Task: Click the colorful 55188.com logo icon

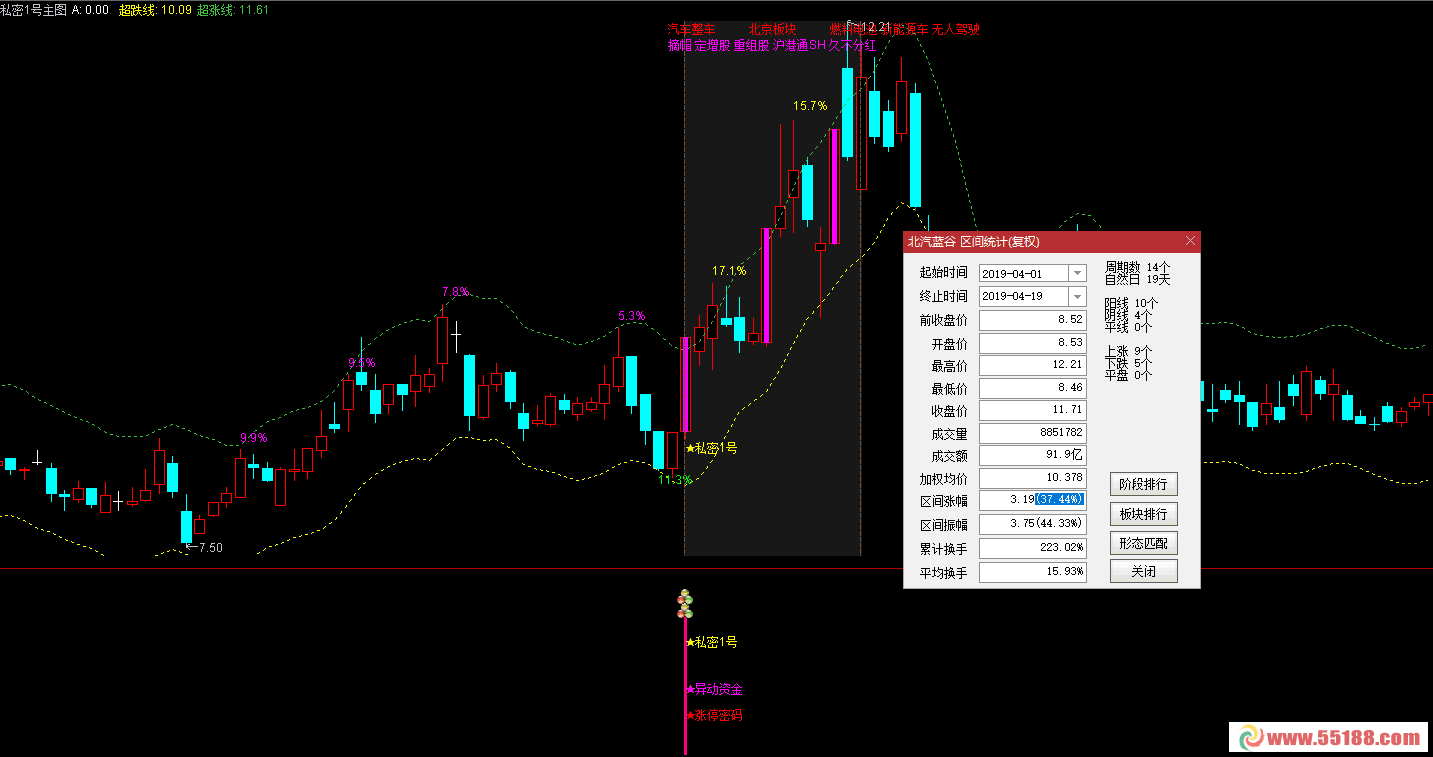Action: [1250, 737]
